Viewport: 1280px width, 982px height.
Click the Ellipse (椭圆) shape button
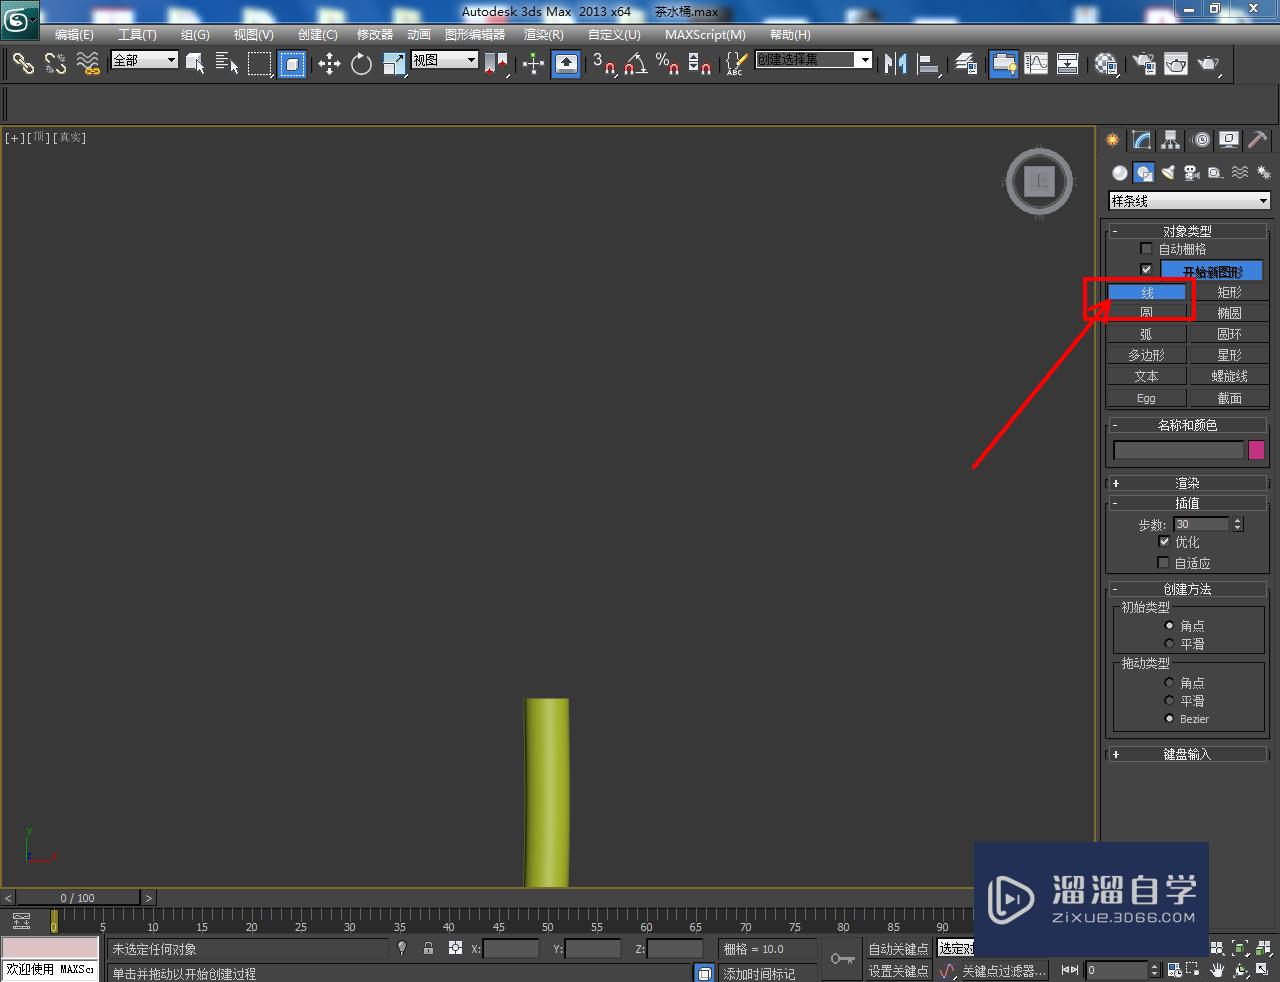pyautogui.click(x=1229, y=313)
